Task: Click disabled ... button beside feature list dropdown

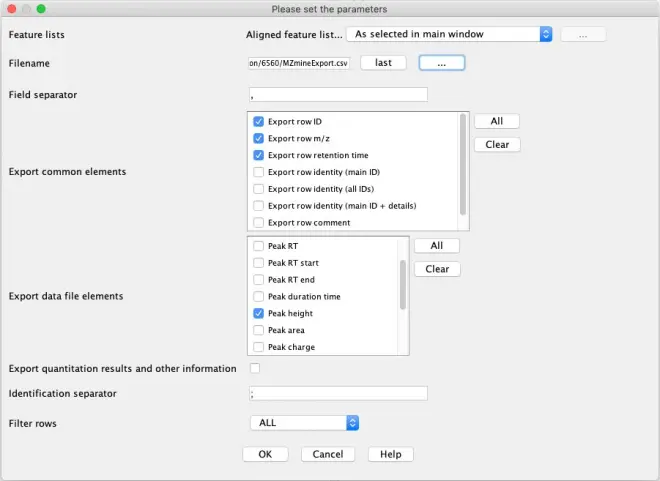Action: [583, 35]
